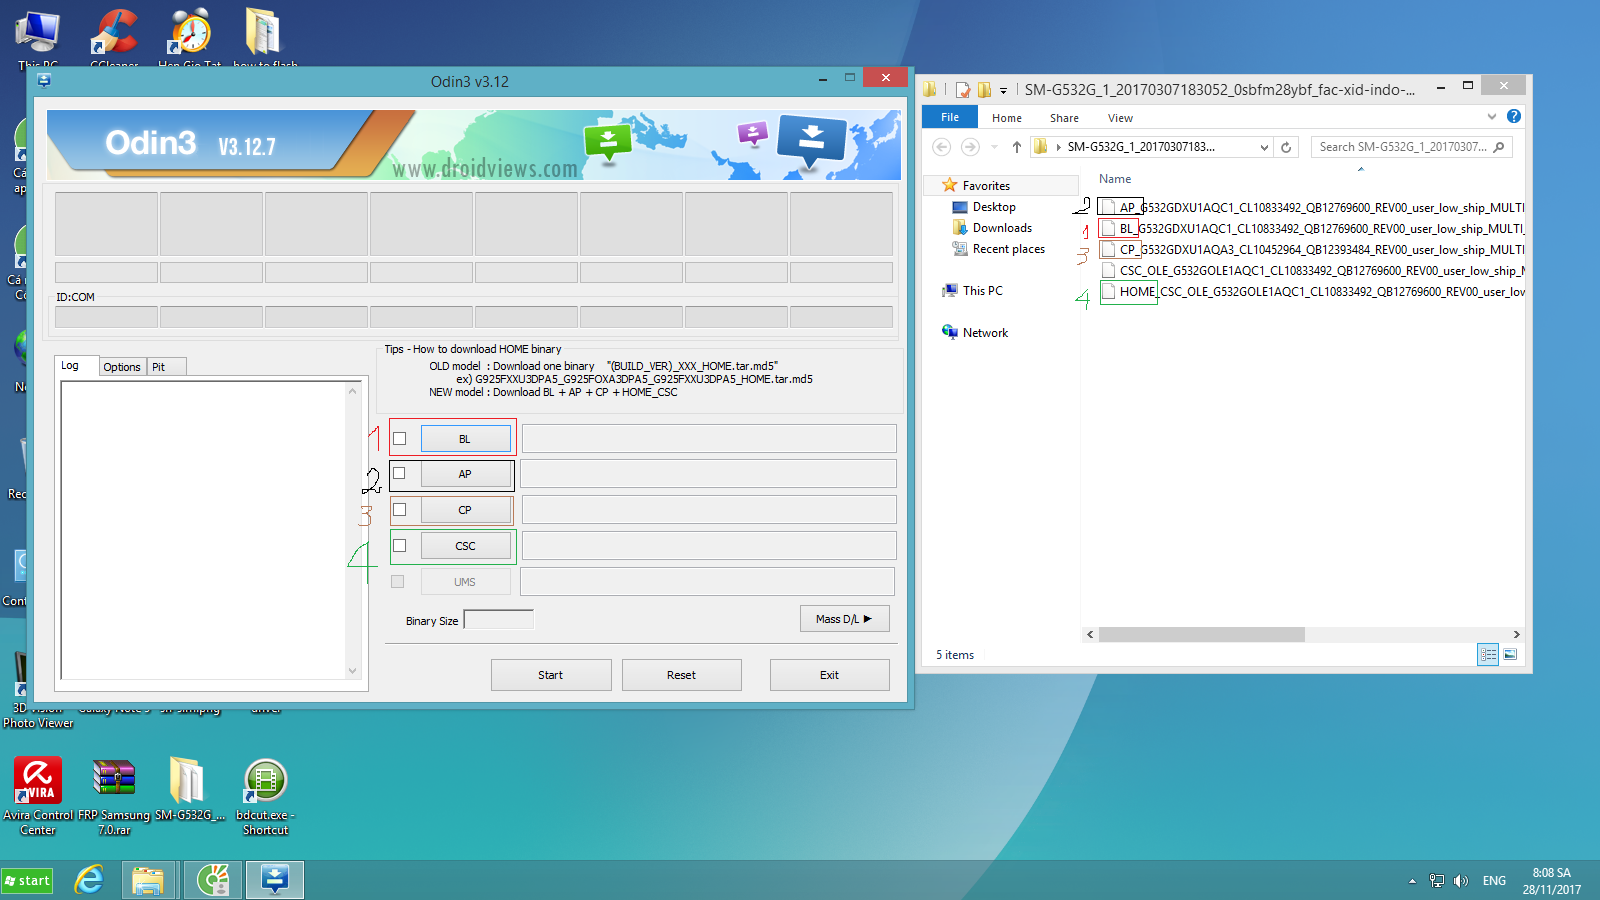Click the Mass D/L button
Viewport: 1600px width, 900px height.
click(x=844, y=618)
